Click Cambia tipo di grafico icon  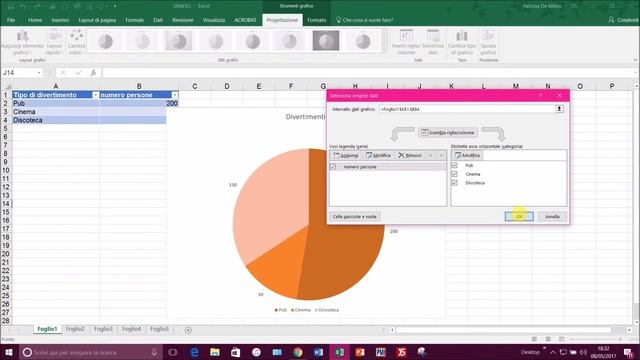pyautogui.click(x=462, y=42)
